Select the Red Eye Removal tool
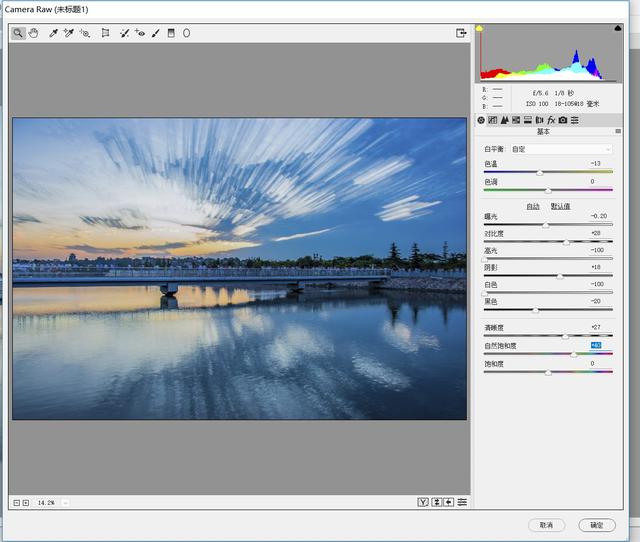Screen dimensions: 640x542 click(140, 33)
